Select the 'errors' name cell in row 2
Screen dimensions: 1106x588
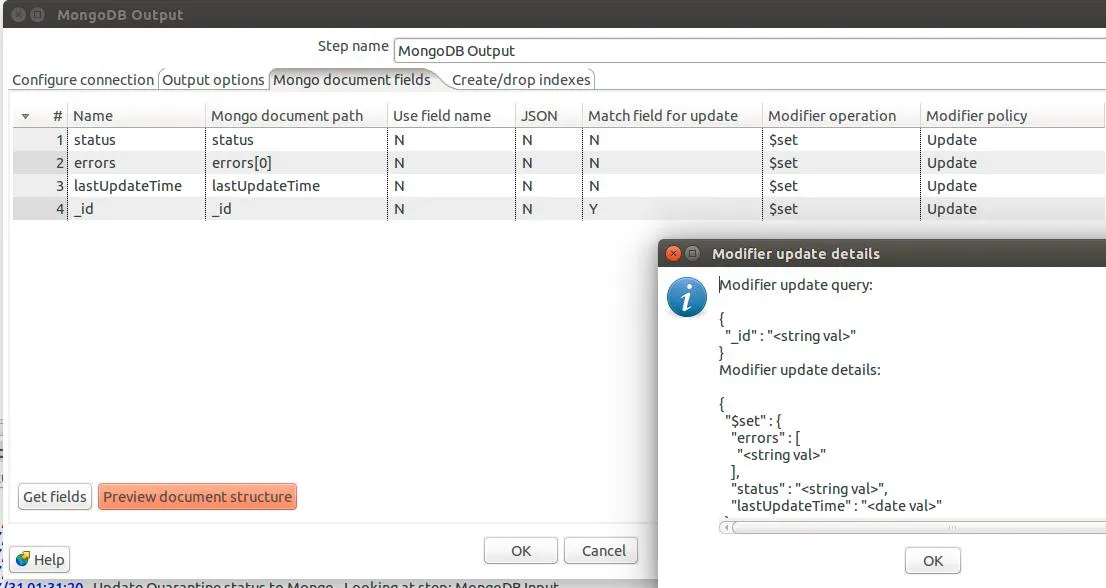coord(137,163)
